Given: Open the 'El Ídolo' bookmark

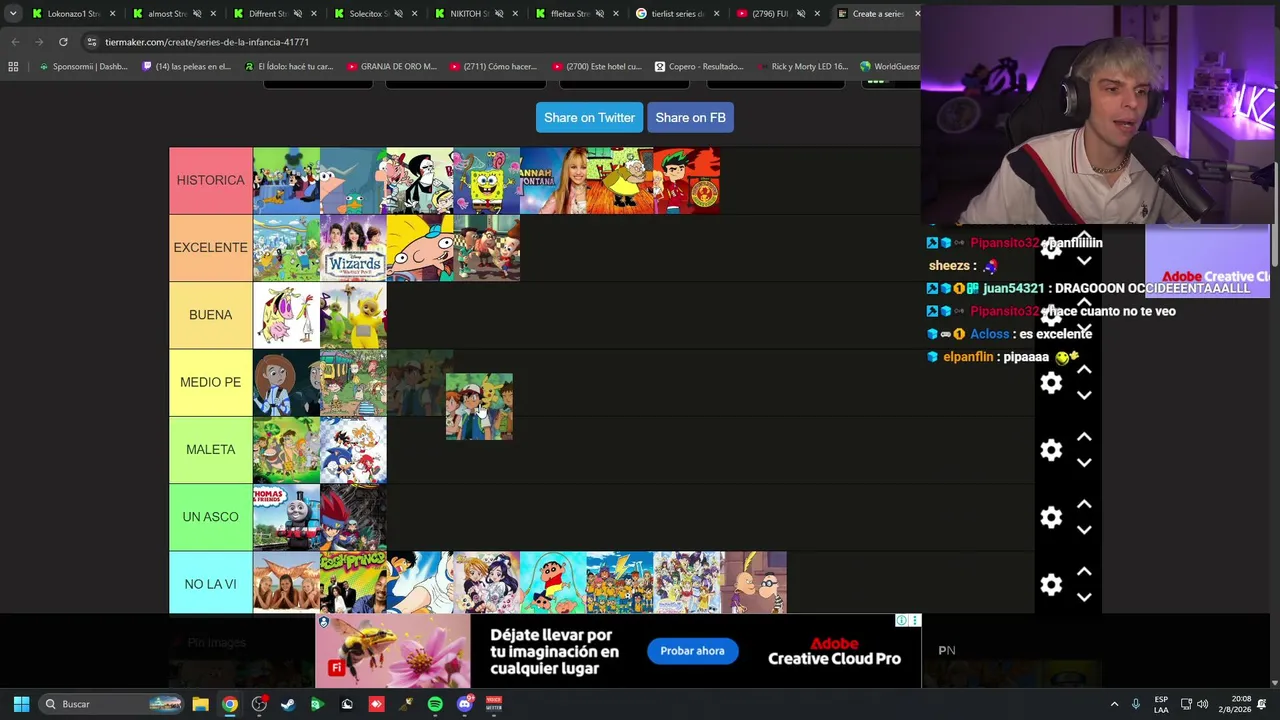Looking at the screenshot, I should click(289, 67).
